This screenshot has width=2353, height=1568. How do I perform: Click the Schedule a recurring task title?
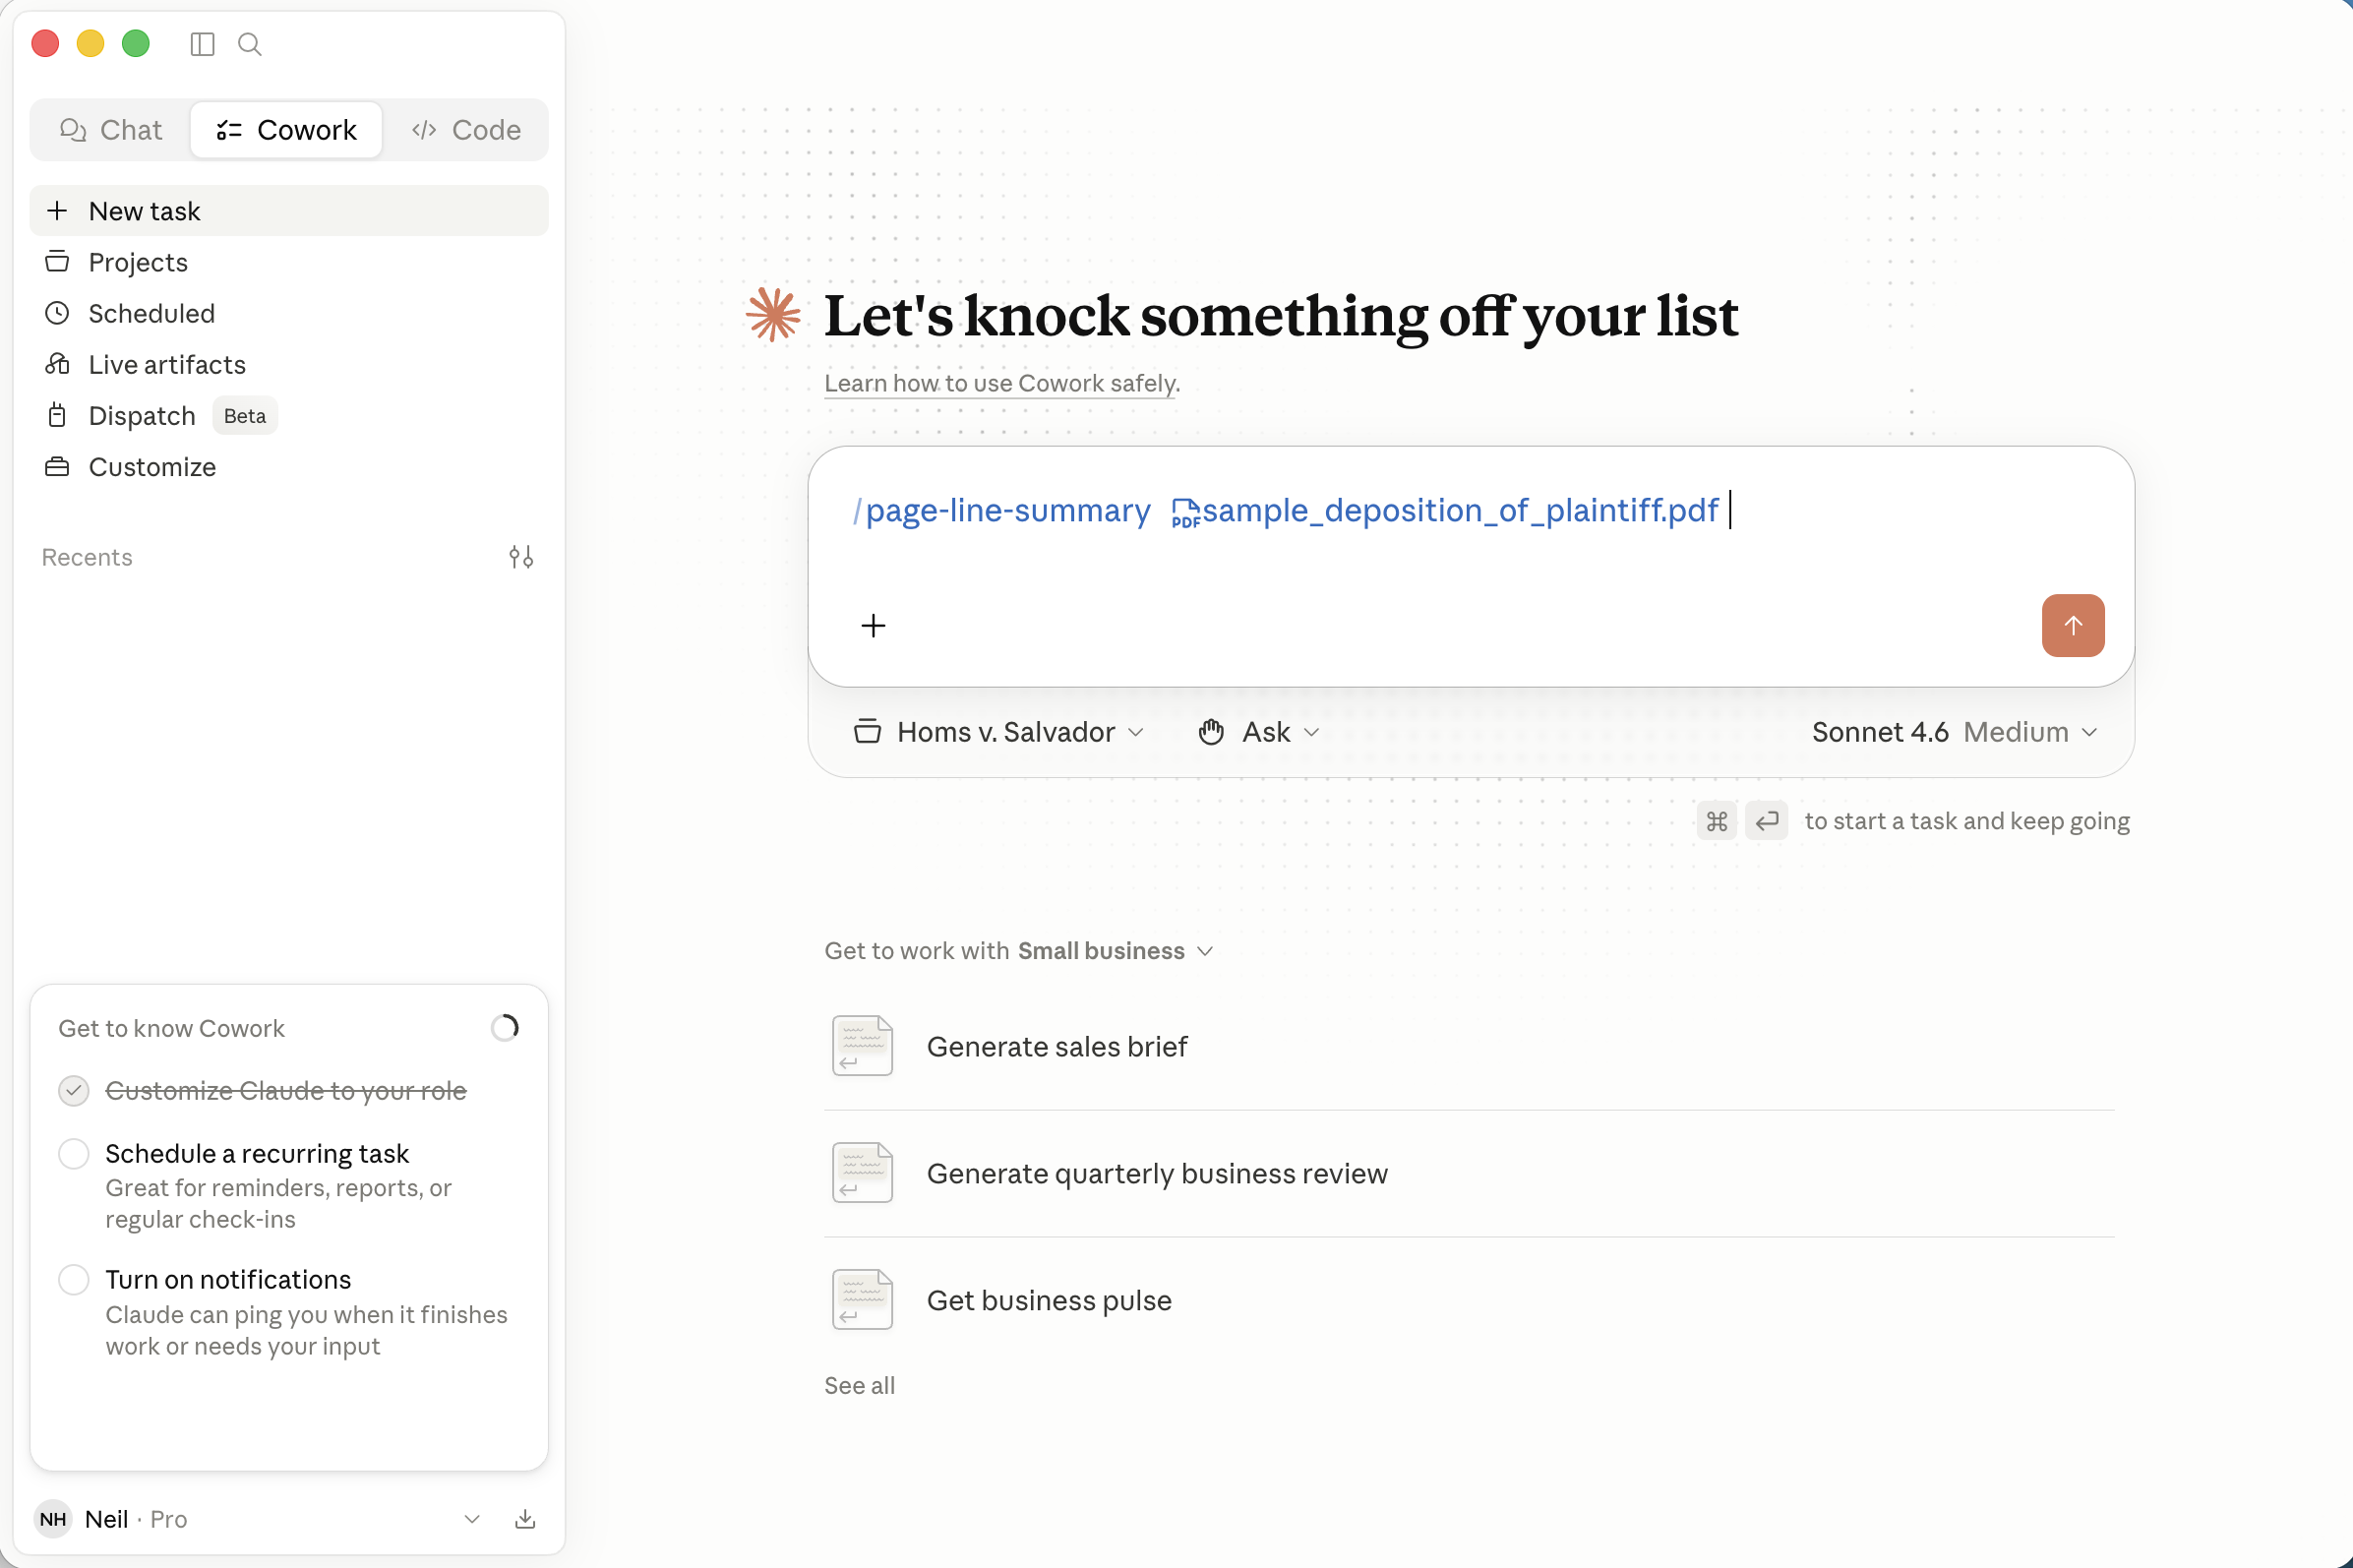(x=257, y=1154)
